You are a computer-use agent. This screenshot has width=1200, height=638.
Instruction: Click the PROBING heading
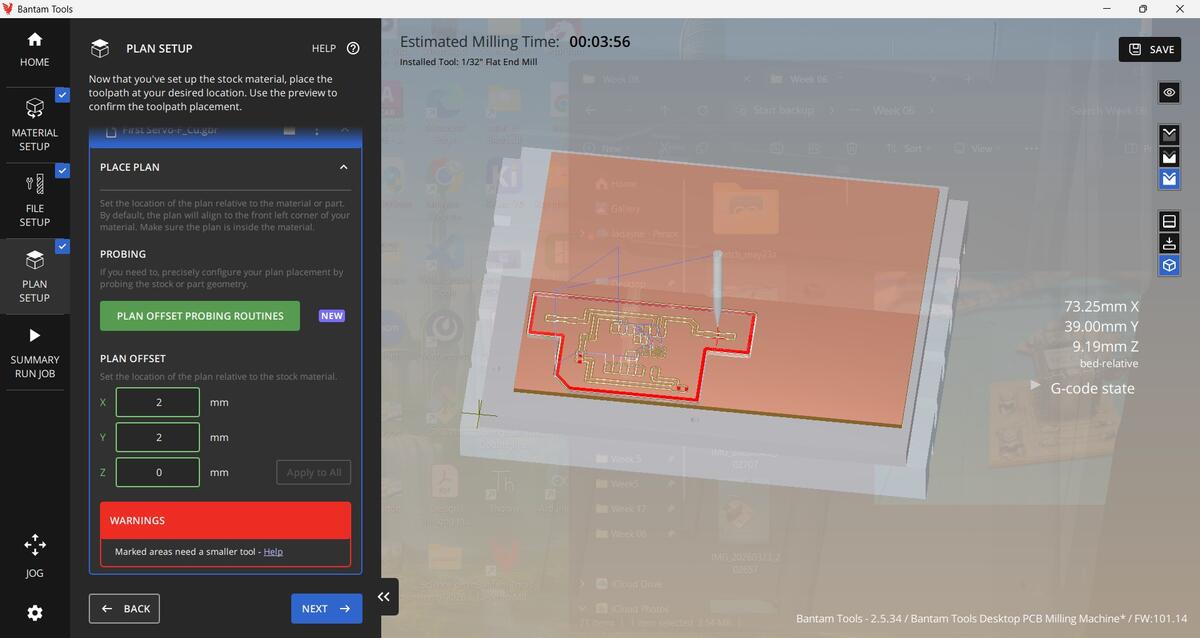[x=123, y=254]
